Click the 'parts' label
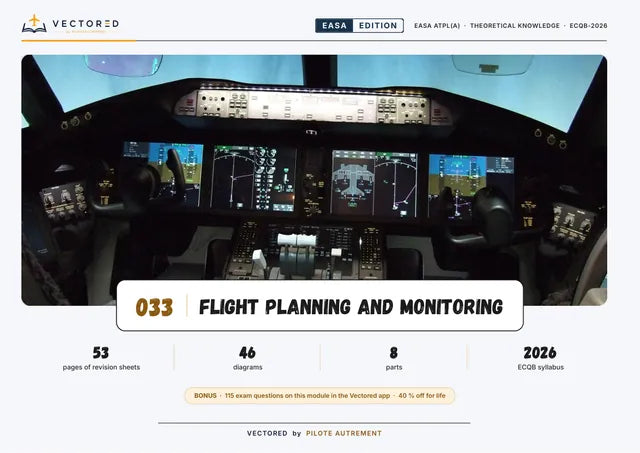Screen dimensions: 640x453 click(394, 367)
